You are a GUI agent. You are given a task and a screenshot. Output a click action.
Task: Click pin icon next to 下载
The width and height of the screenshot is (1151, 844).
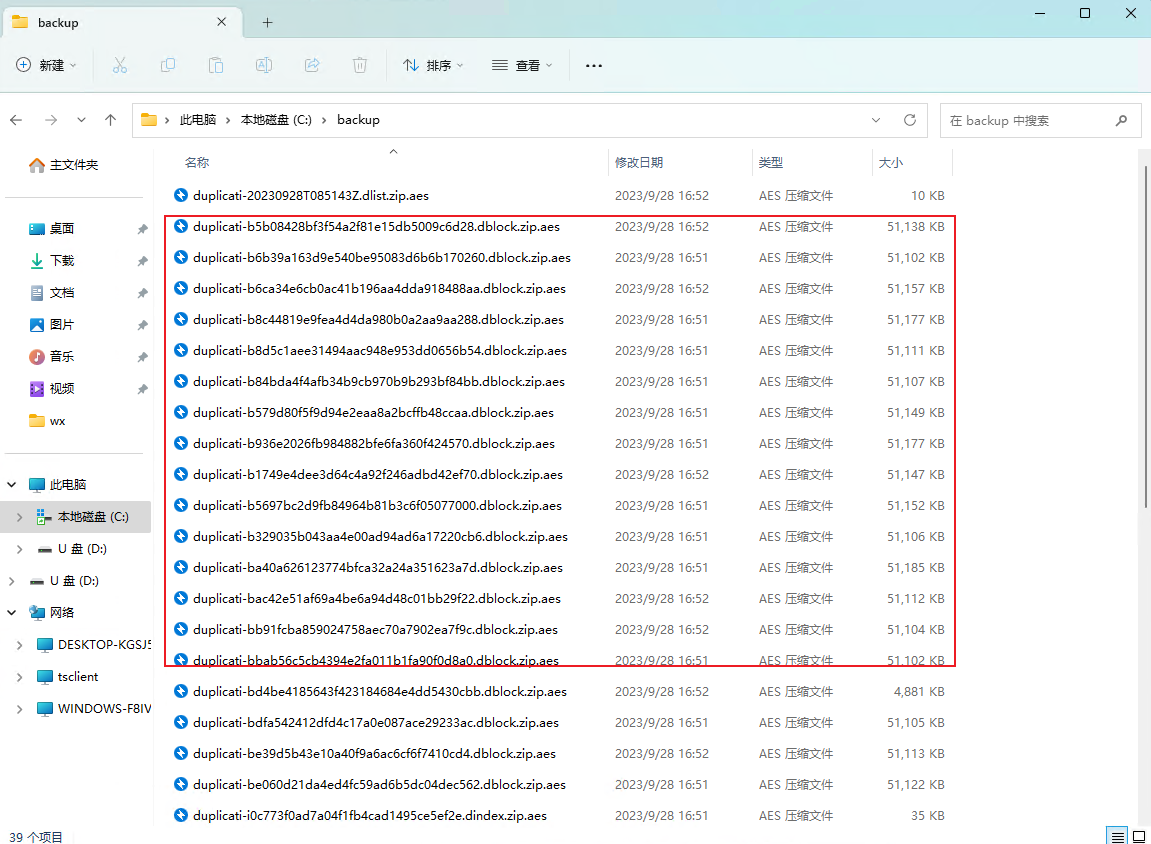142,261
